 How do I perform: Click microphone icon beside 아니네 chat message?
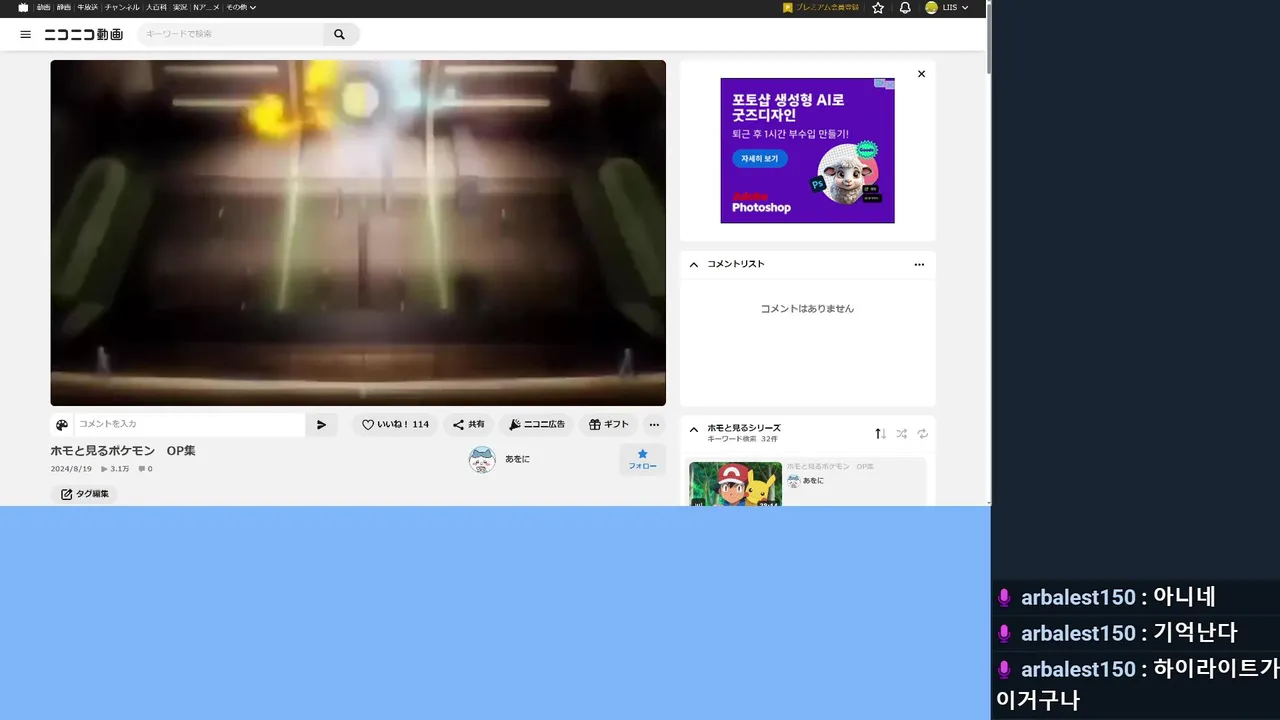1005,598
